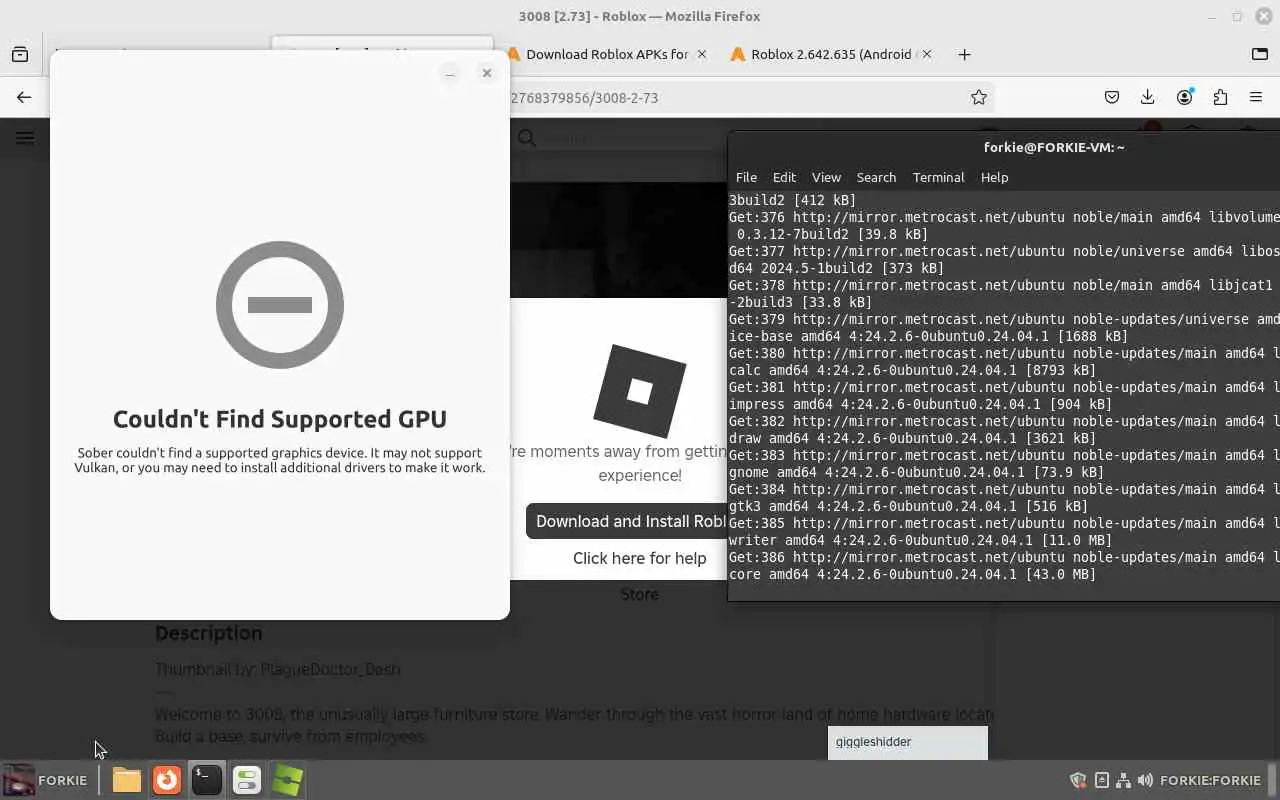Open terminal from taskbar icon
1280x800 pixels.
tap(207, 780)
